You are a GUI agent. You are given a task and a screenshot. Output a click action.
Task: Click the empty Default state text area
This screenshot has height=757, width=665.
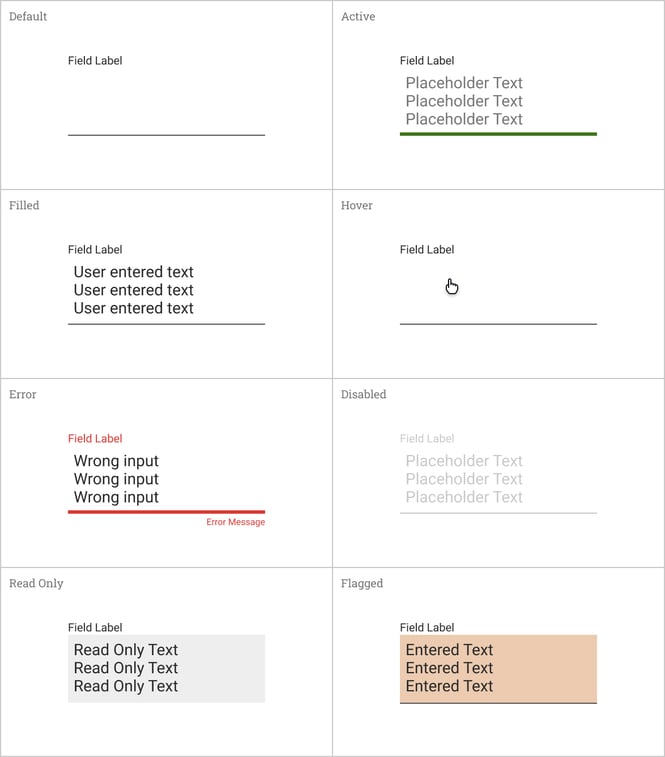click(x=166, y=102)
